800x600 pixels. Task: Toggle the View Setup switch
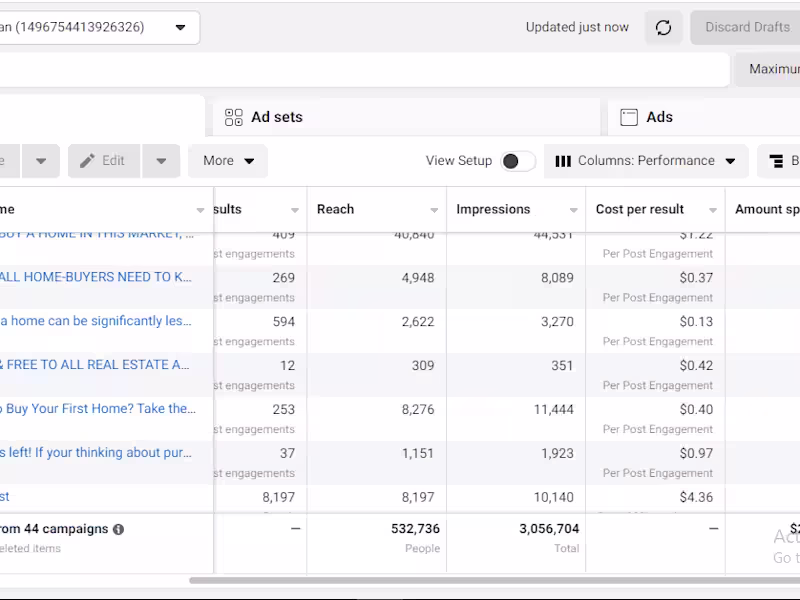(518, 161)
